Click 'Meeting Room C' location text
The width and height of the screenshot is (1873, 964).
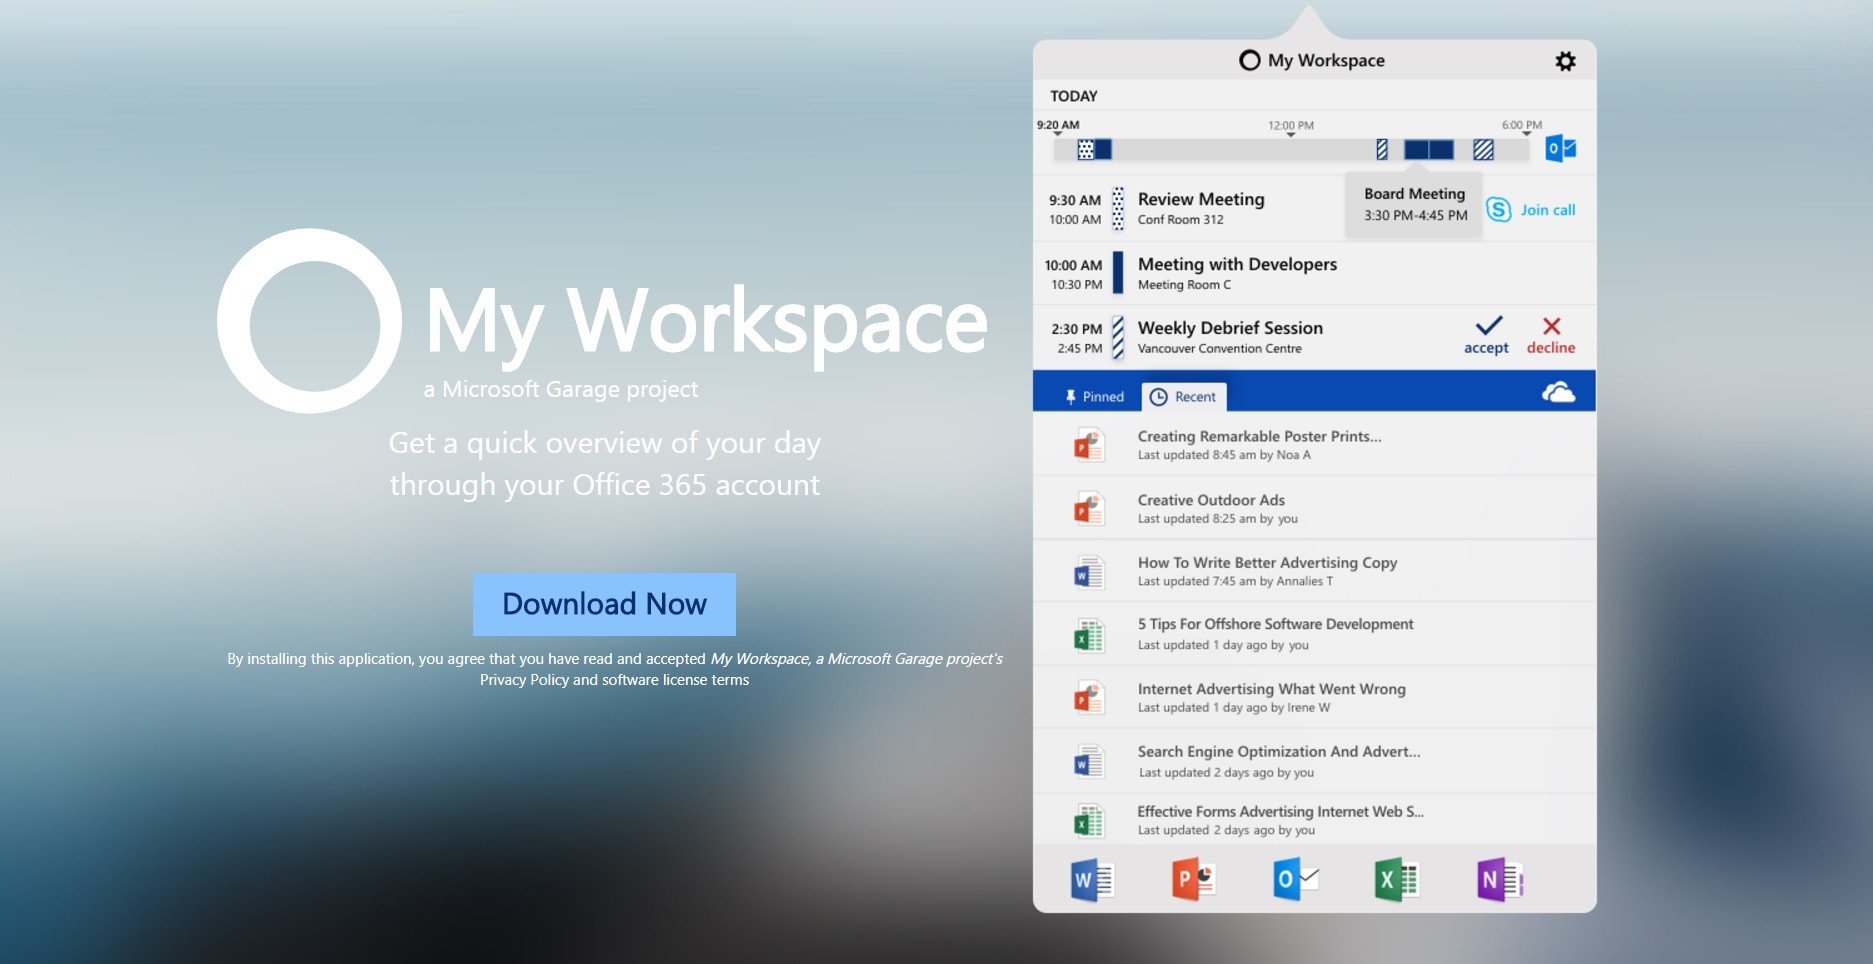pyautogui.click(x=1184, y=285)
